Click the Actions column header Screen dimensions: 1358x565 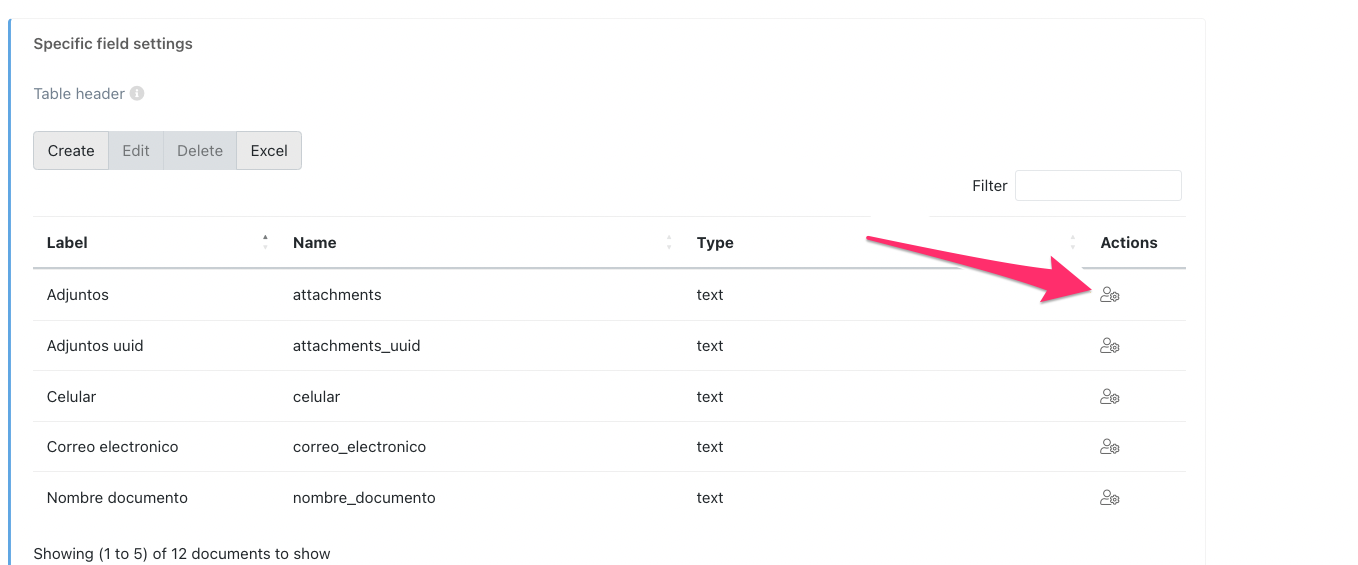tap(1128, 243)
